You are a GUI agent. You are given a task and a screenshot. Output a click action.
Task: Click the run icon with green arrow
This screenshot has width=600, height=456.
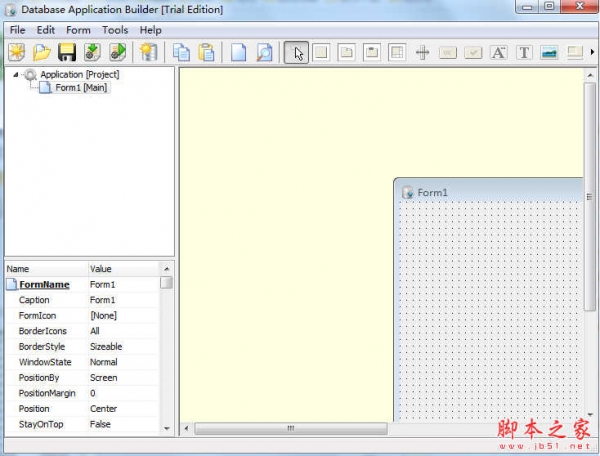tap(117, 52)
